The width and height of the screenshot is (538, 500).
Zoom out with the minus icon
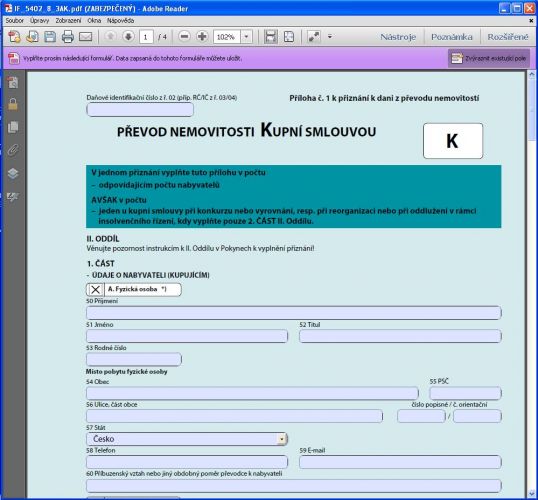pos(184,36)
